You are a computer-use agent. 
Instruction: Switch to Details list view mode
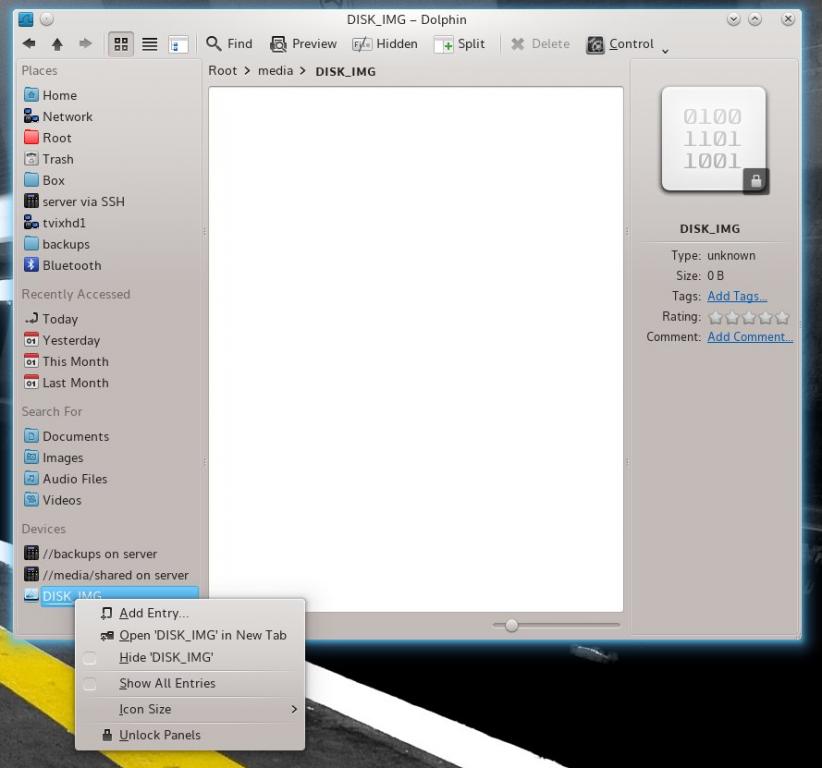coord(149,44)
